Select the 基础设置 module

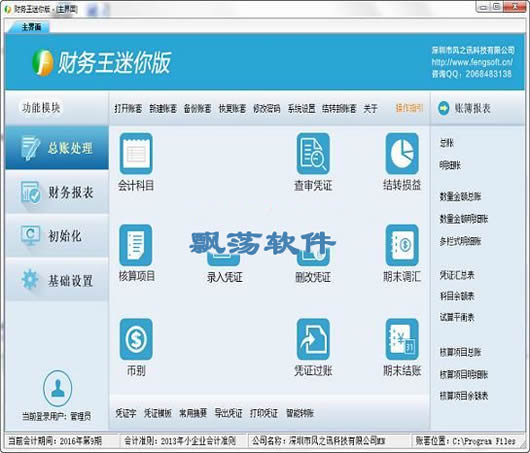tap(57, 280)
